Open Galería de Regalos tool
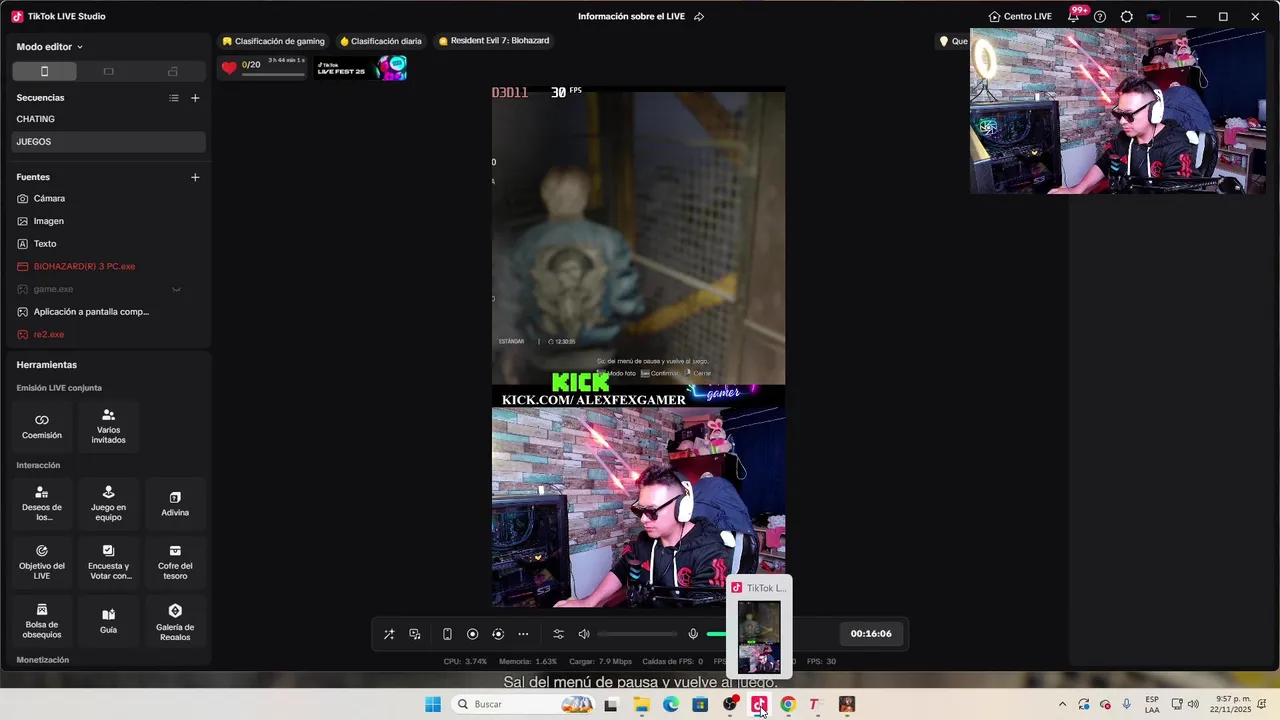The width and height of the screenshot is (1280, 720). [175, 621]
